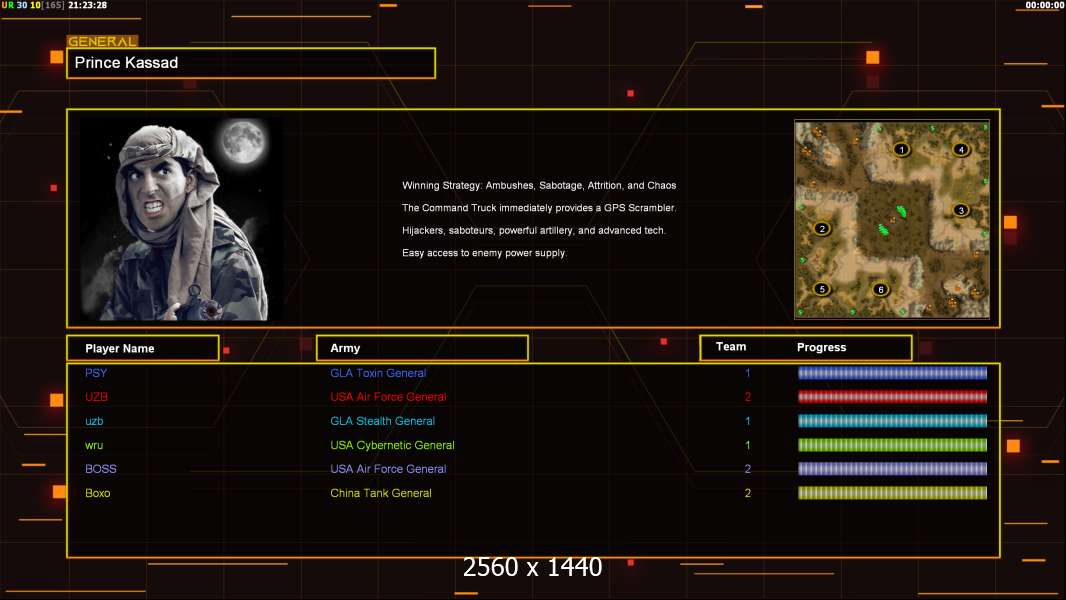The image size is (1066, 600).
Task: Click the Army column header
Action: click(421, 348)
